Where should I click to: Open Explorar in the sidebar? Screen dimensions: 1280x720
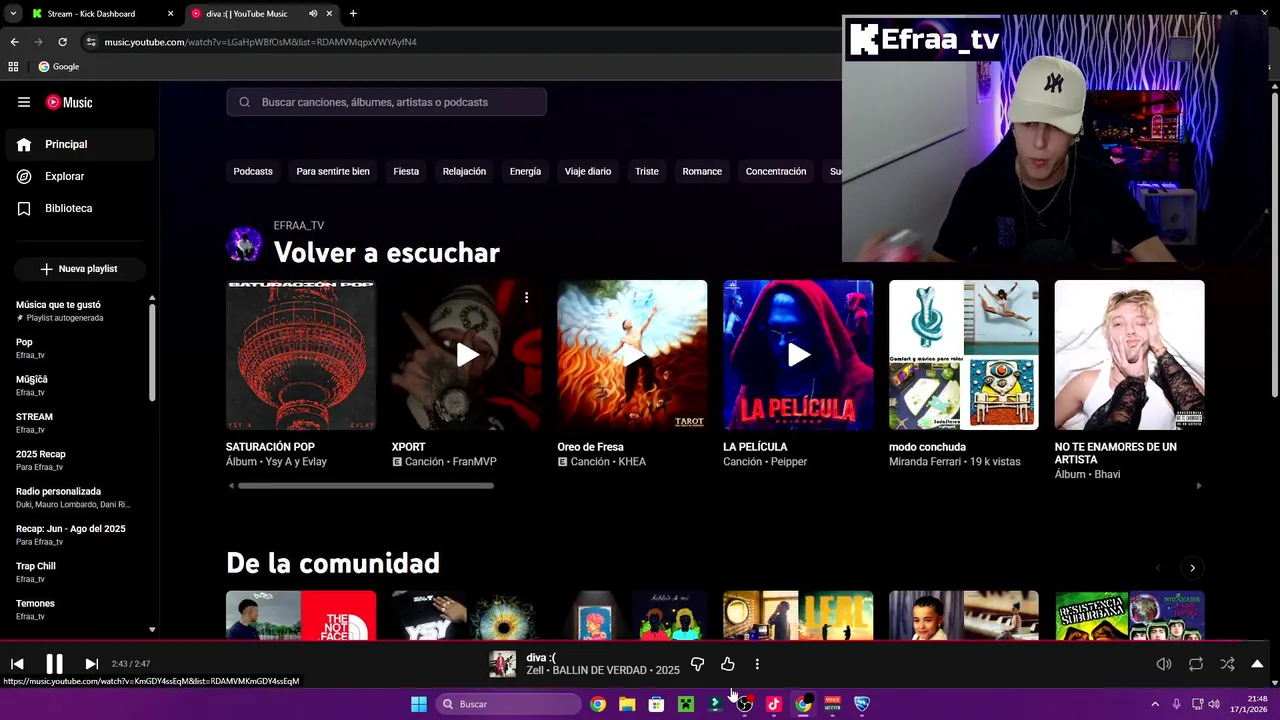[80, 176]
